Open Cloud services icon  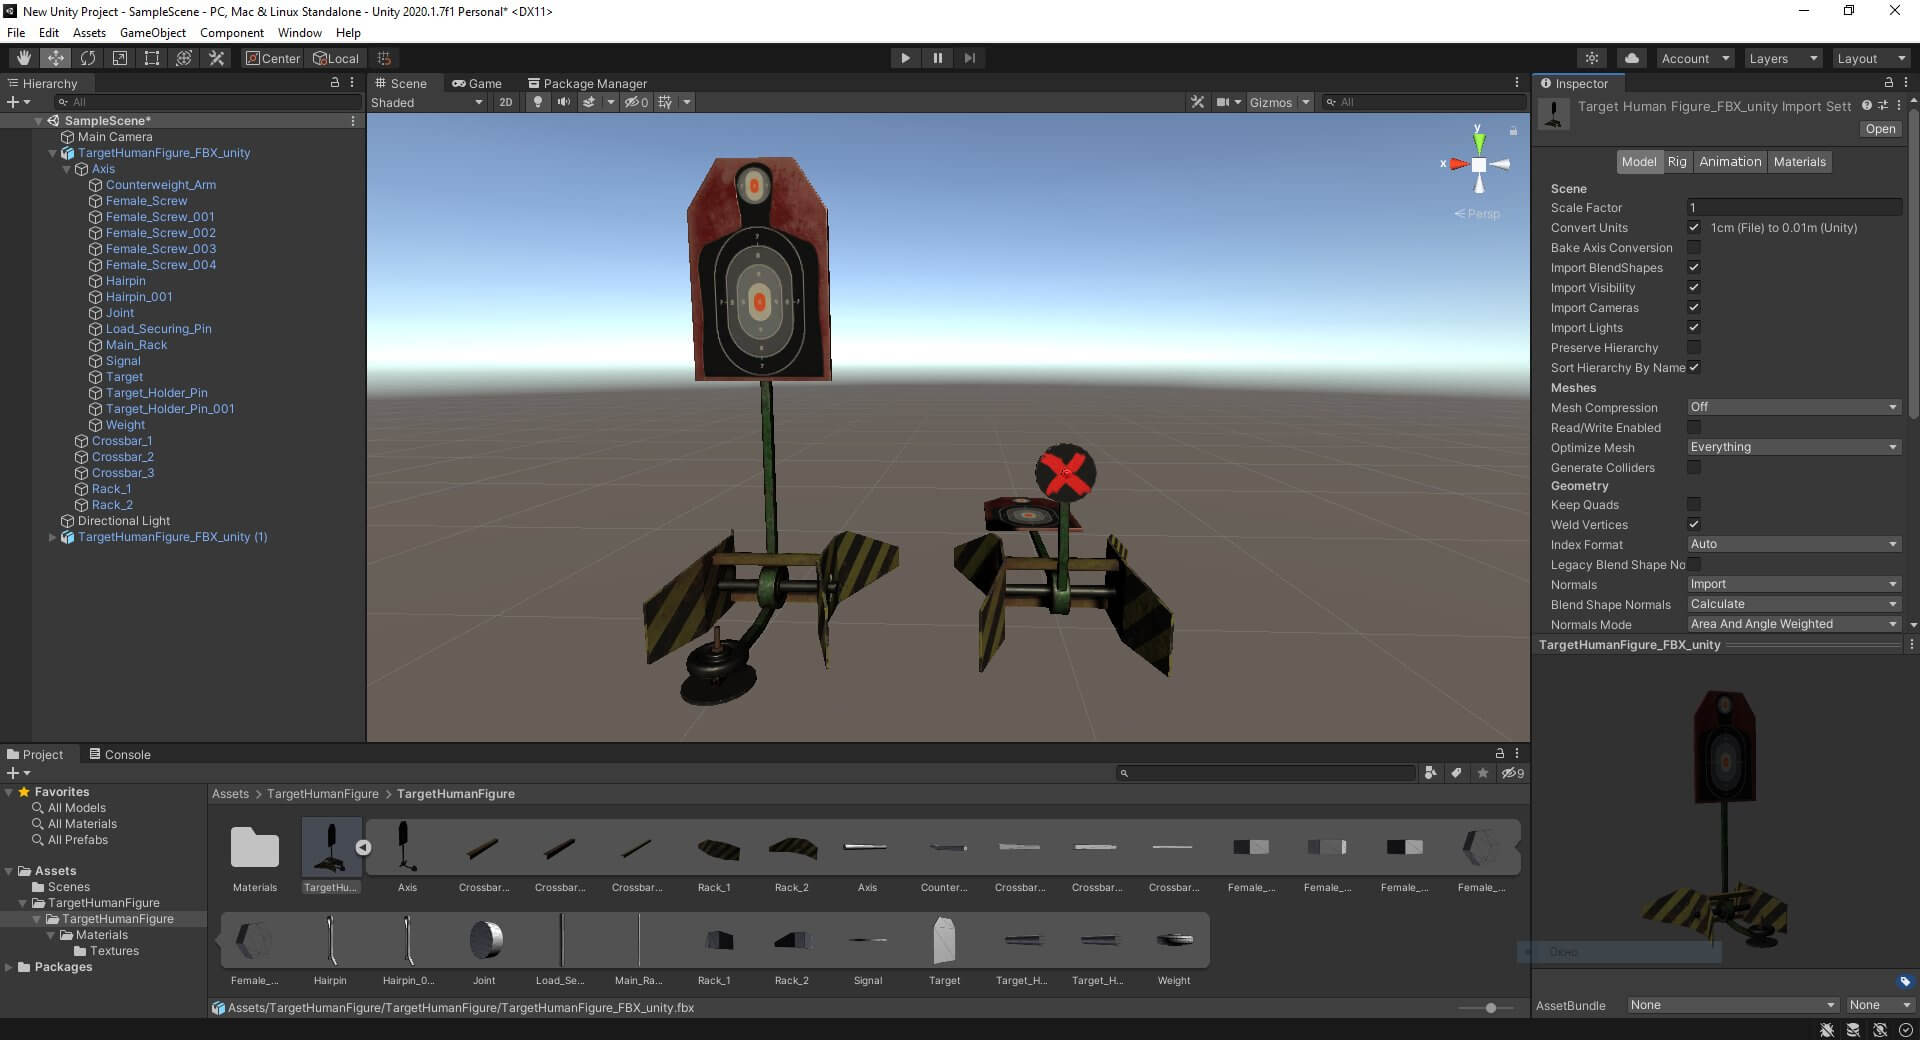click(1632, 58)
